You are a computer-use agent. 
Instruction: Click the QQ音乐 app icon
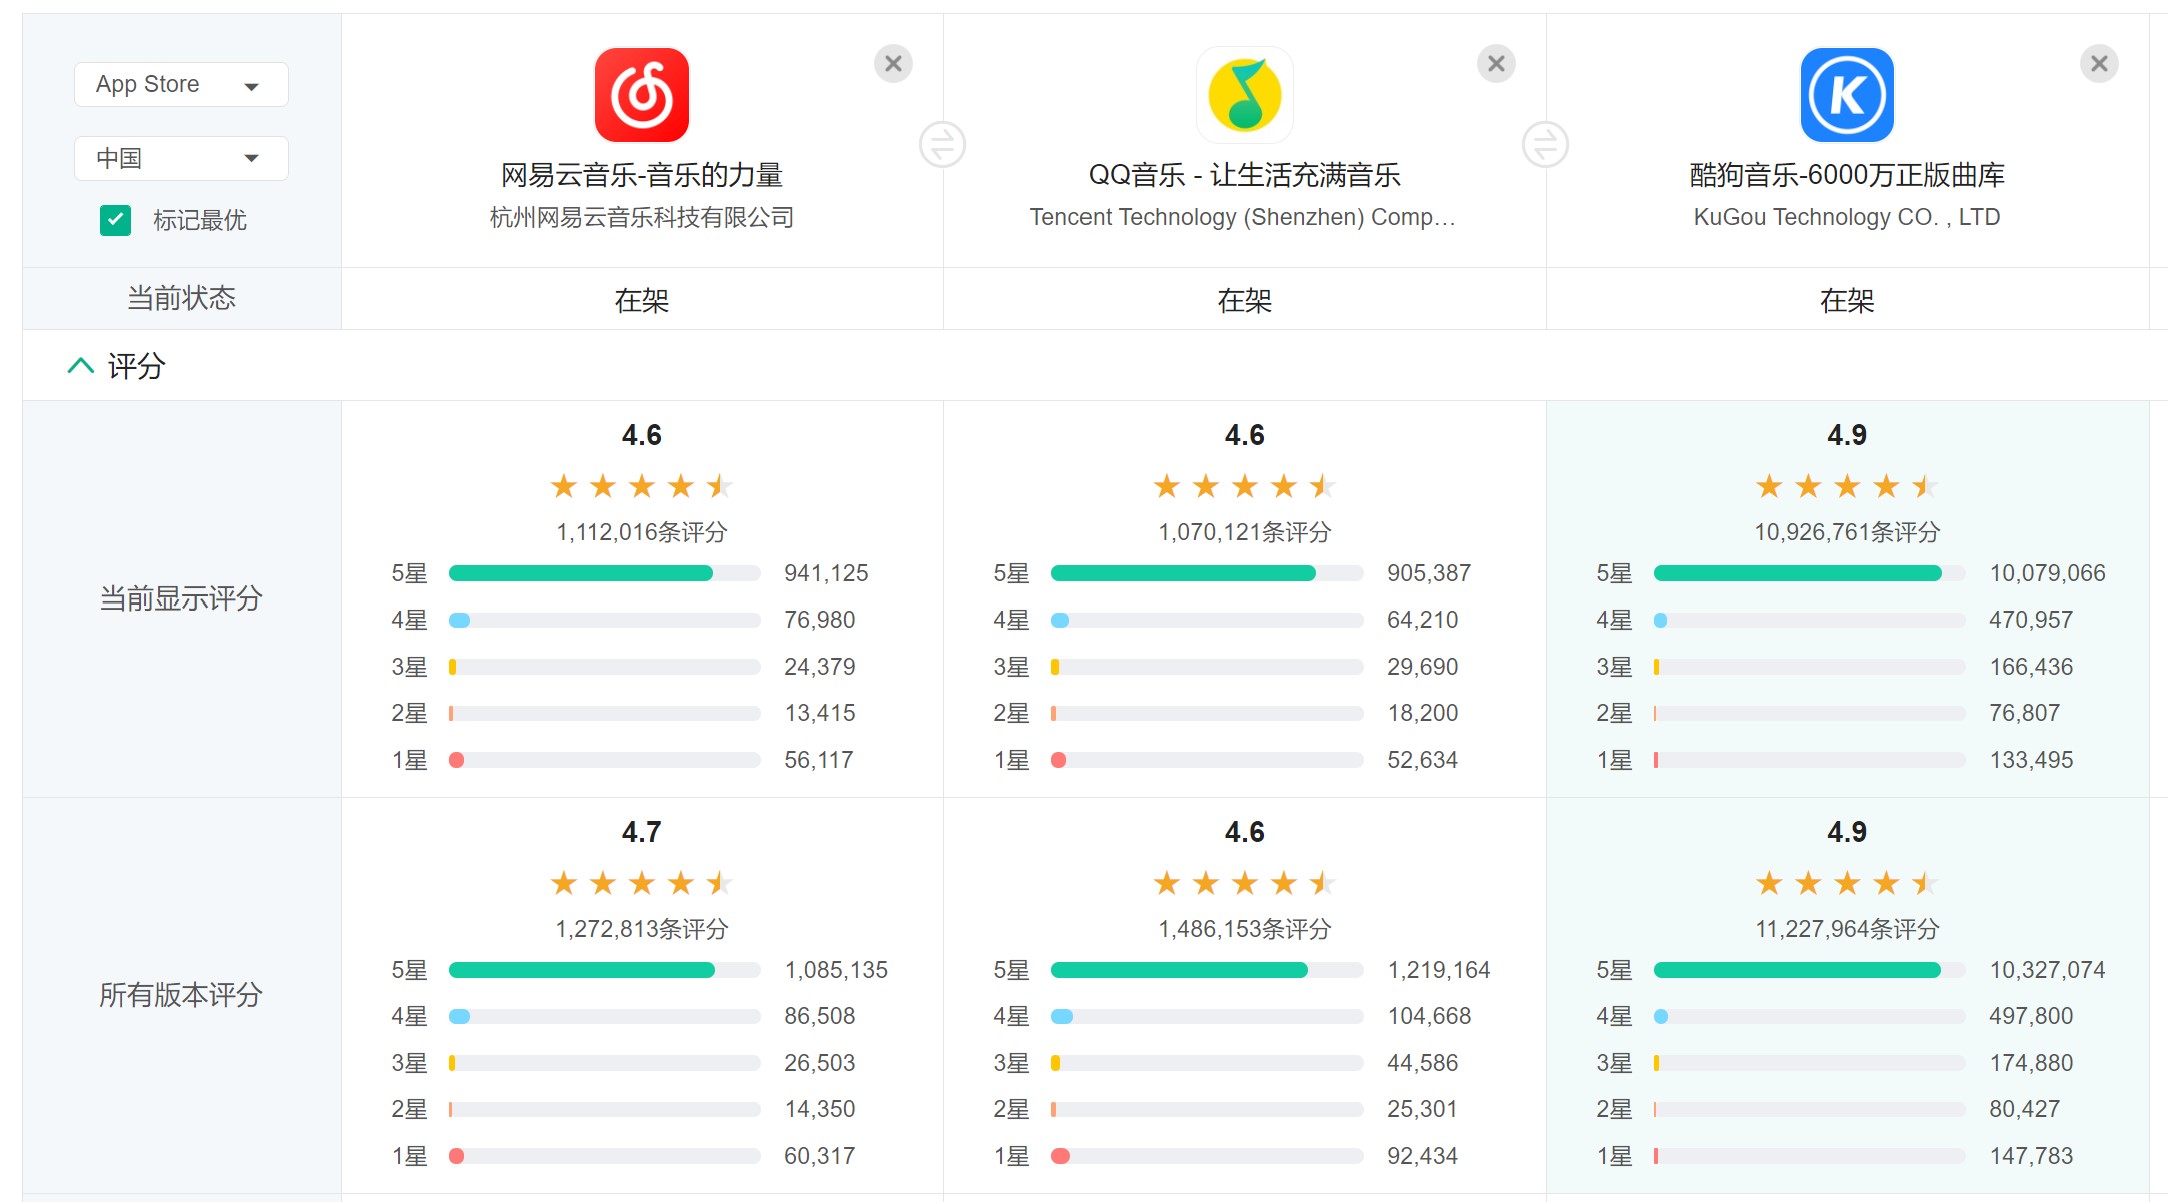pyautogui.click(x=1243, y=95)
